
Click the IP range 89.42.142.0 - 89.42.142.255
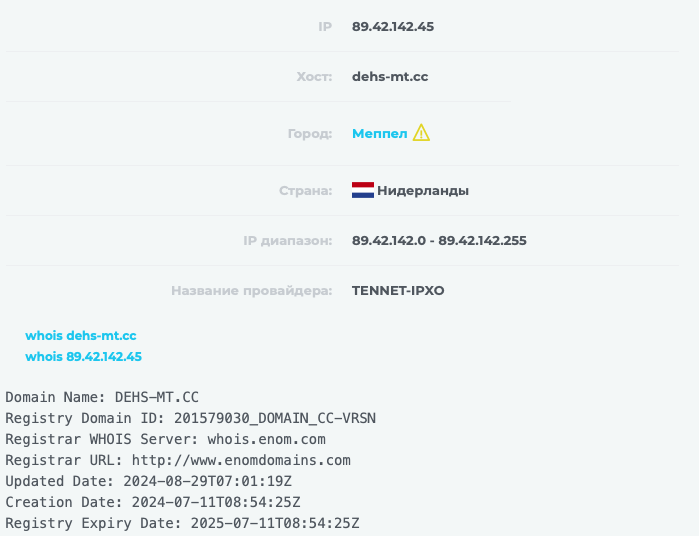(439, 240)
